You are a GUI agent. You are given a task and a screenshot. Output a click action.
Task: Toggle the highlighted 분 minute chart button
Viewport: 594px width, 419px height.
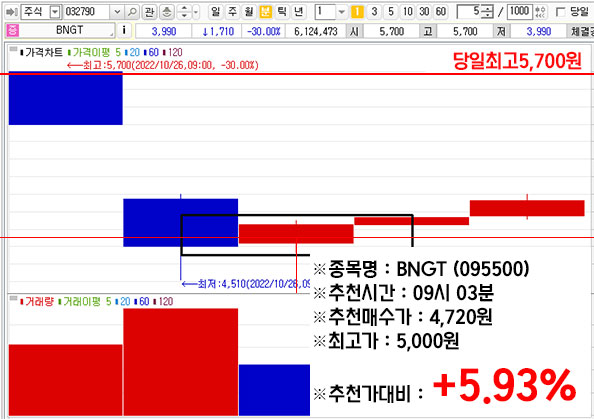pos(265,12)
